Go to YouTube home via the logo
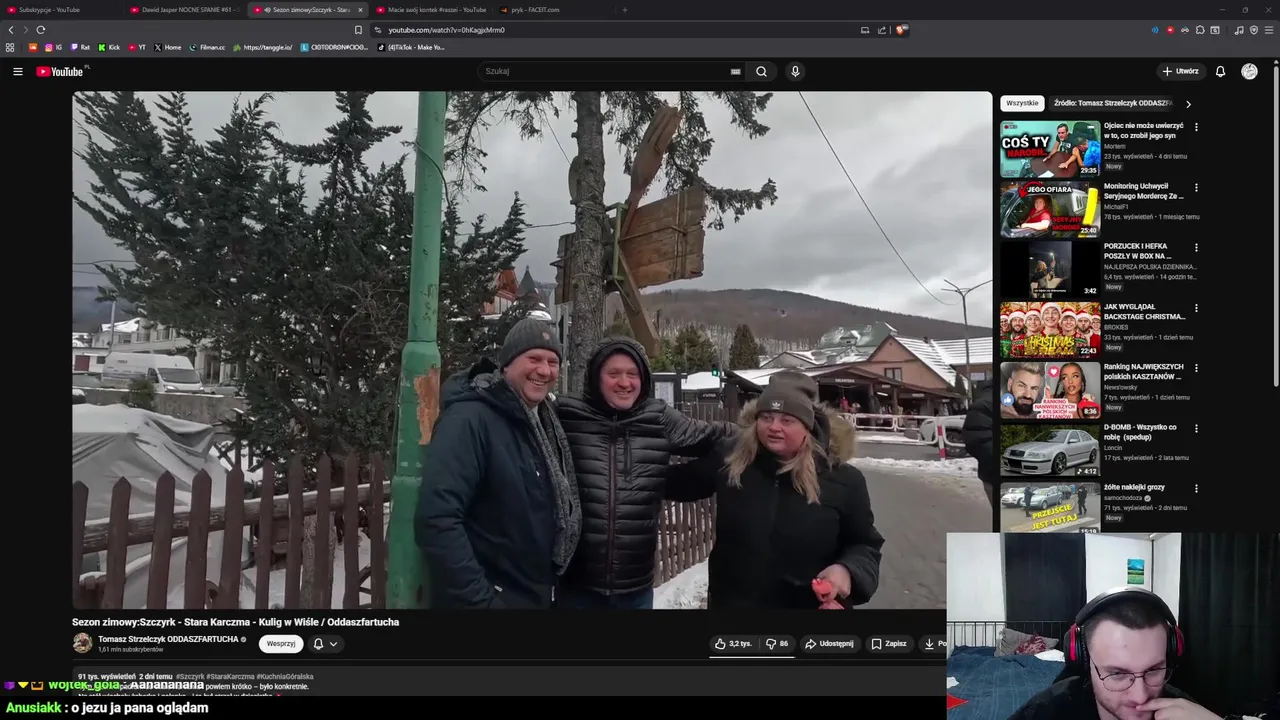The image size is (1280, 720). (60, 71)
